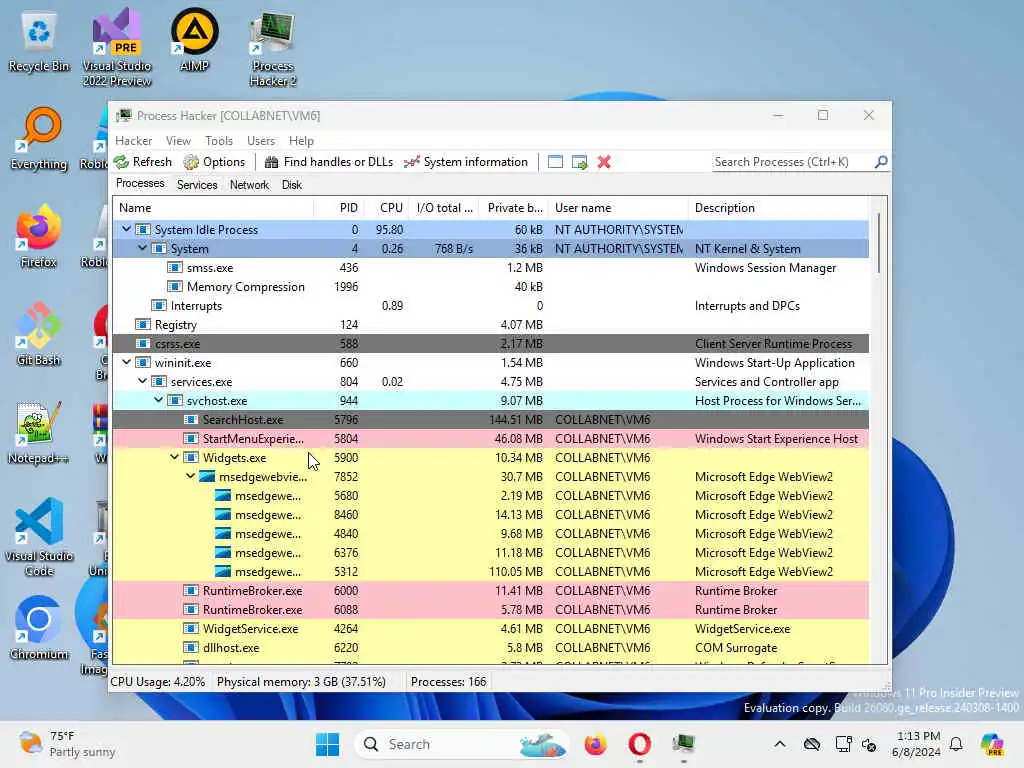Image resolution: width=1024 pixels, height=768 pixels.
Task: Collapse the wininit.exe tree node
Action: [126, 362]
